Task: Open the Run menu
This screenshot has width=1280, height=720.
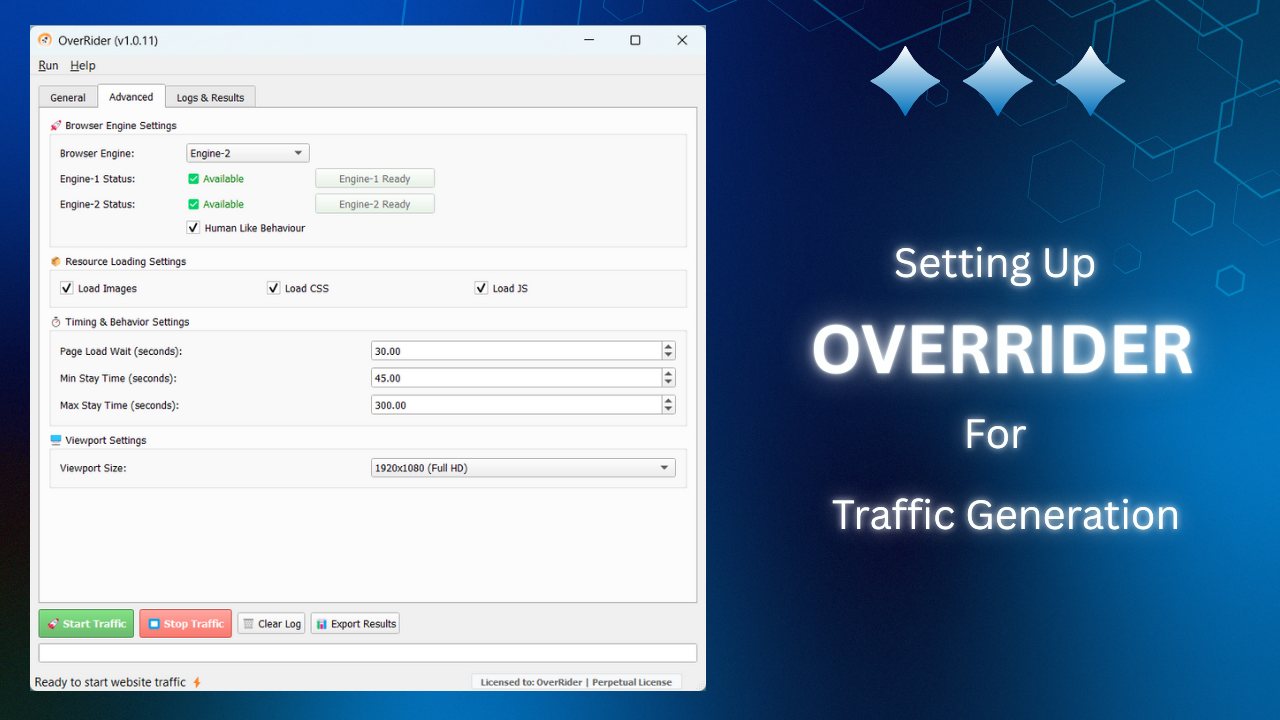Action: click(48, 66)
